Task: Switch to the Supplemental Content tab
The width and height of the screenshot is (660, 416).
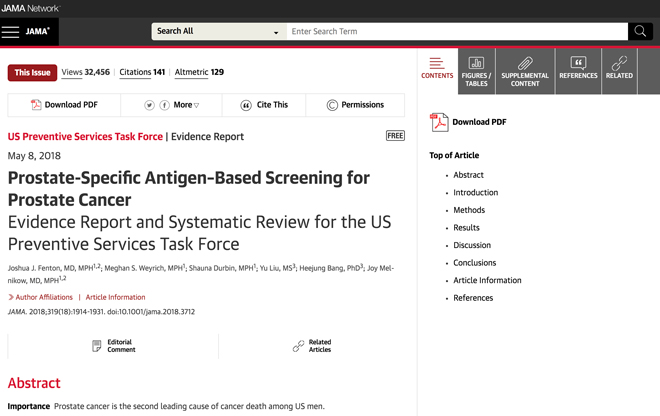Action: tap(525, 71)
